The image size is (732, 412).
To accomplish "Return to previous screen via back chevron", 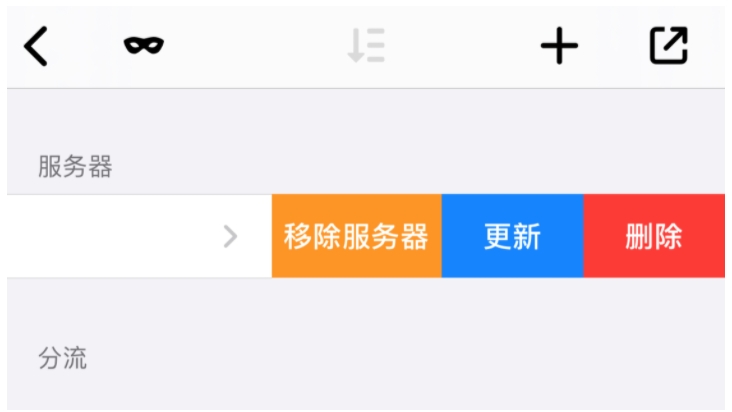I will 36,46.
